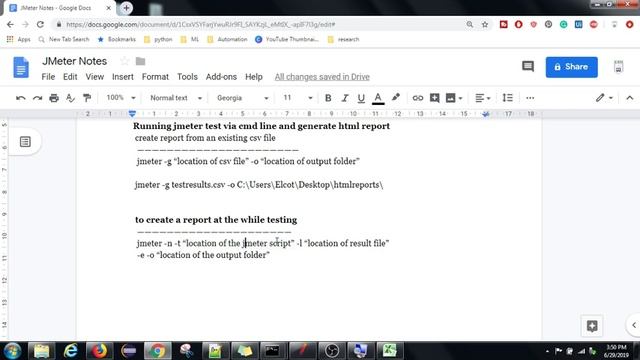This screenshot has height=360, width=640.
Task: Click the heading 'to create a report at the while testing'
Action: [x=216, y=220]
